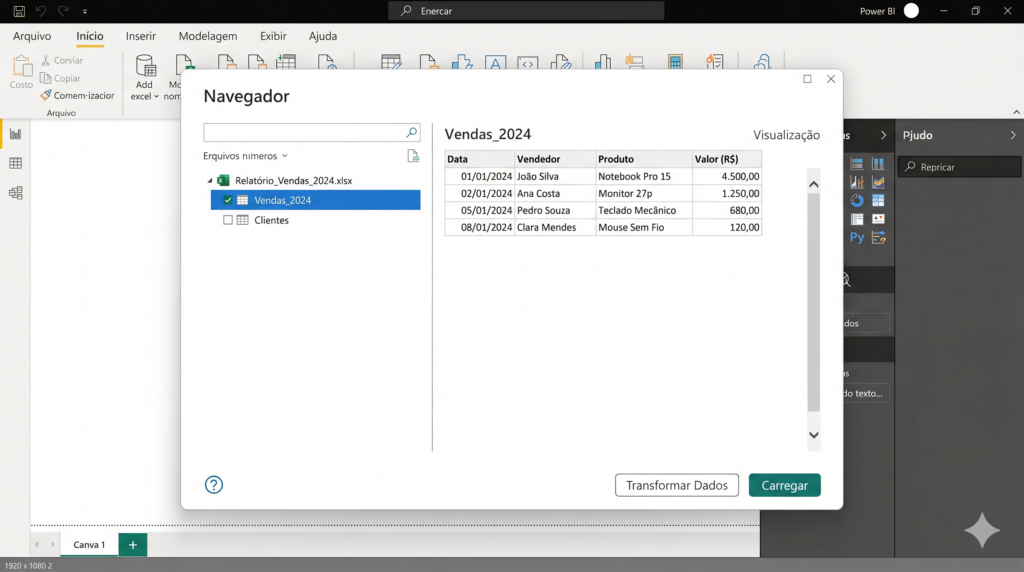Open the Modelagem ribbon tab
This screenshot has width=1024, height=572.
point(208,36)
